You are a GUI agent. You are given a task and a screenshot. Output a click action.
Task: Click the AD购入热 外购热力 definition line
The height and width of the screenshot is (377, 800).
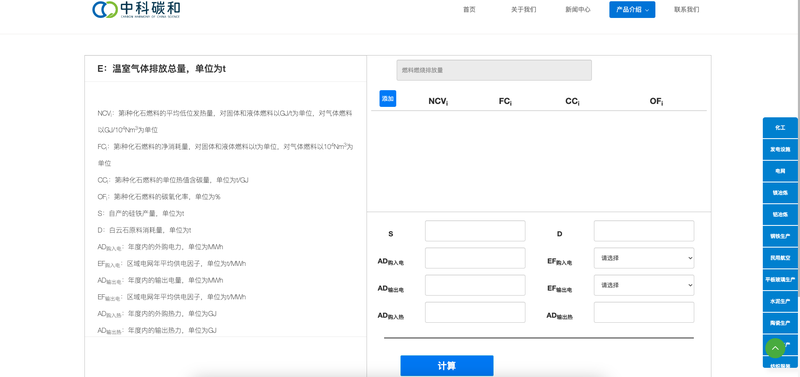pyautogui.click(x=157, y=314)
